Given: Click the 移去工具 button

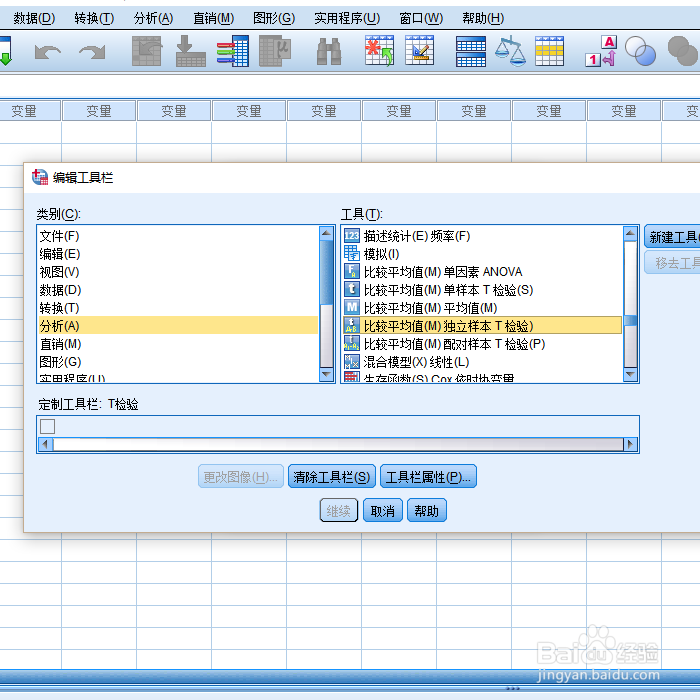Looking at the screenshot, I should pyautogui.click(x=672, y=262).
